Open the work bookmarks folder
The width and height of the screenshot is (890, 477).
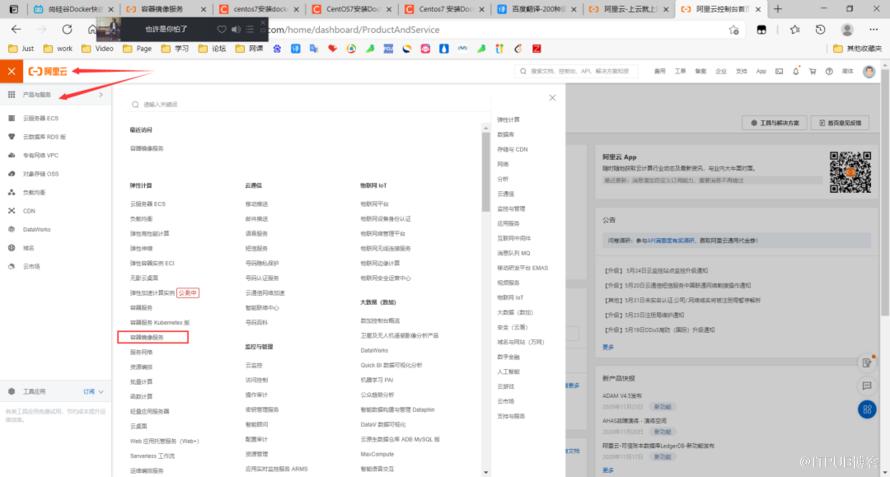58,49
